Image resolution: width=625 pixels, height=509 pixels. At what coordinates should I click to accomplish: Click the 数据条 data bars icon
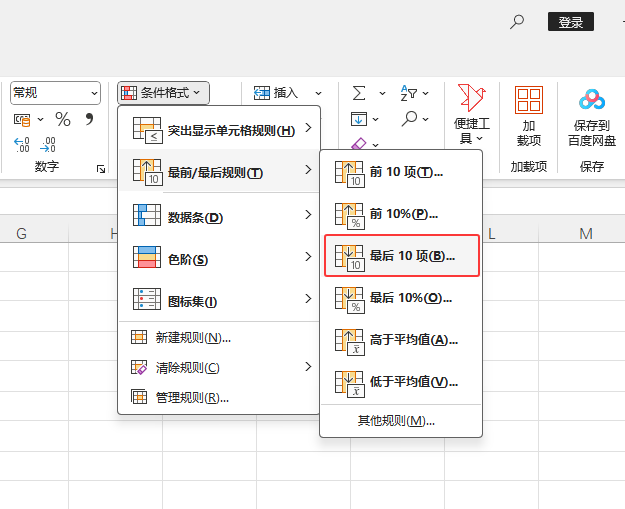tap(147, 215)
